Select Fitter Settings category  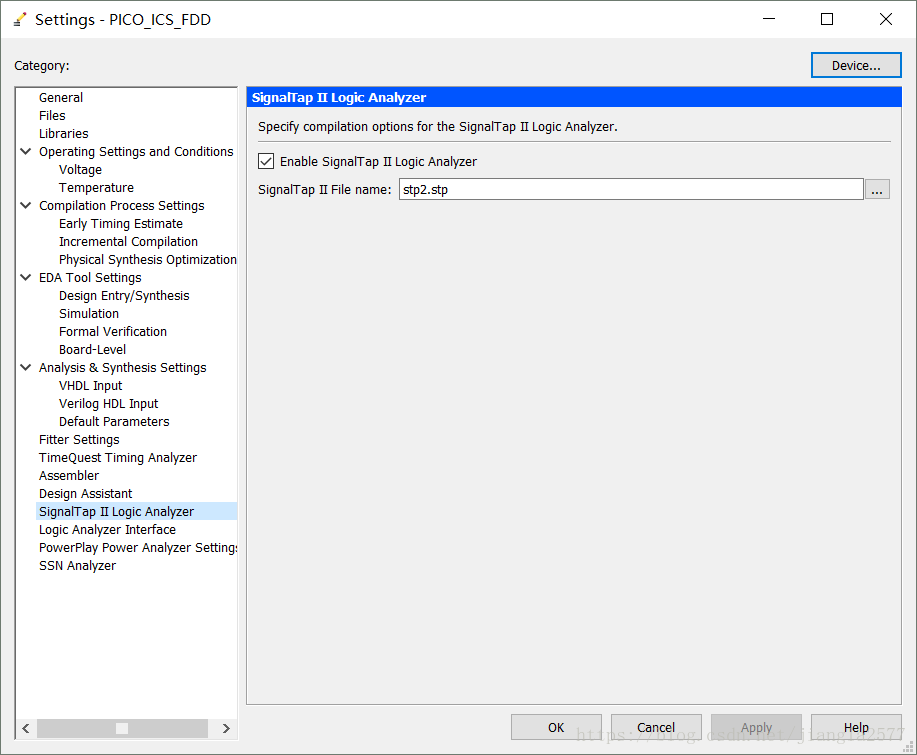point(79,440)
